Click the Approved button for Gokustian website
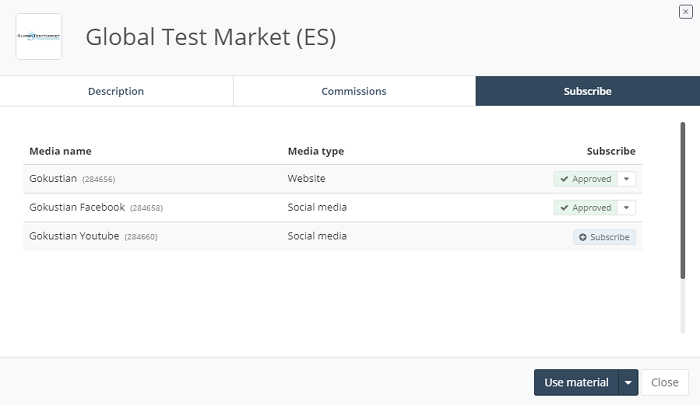 pyautogui.click(x=585, y=179)
